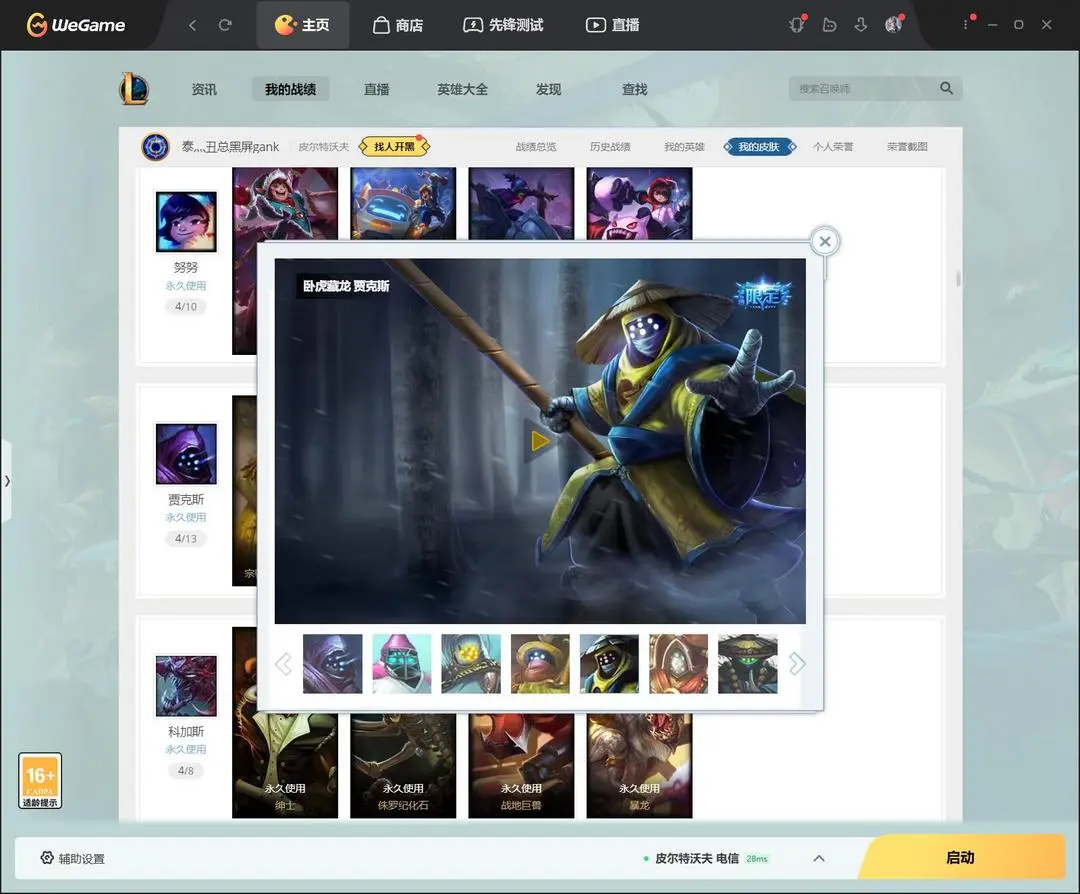
Task: Open the 暴龙 skin card
Action: click(x=639, y=765)
